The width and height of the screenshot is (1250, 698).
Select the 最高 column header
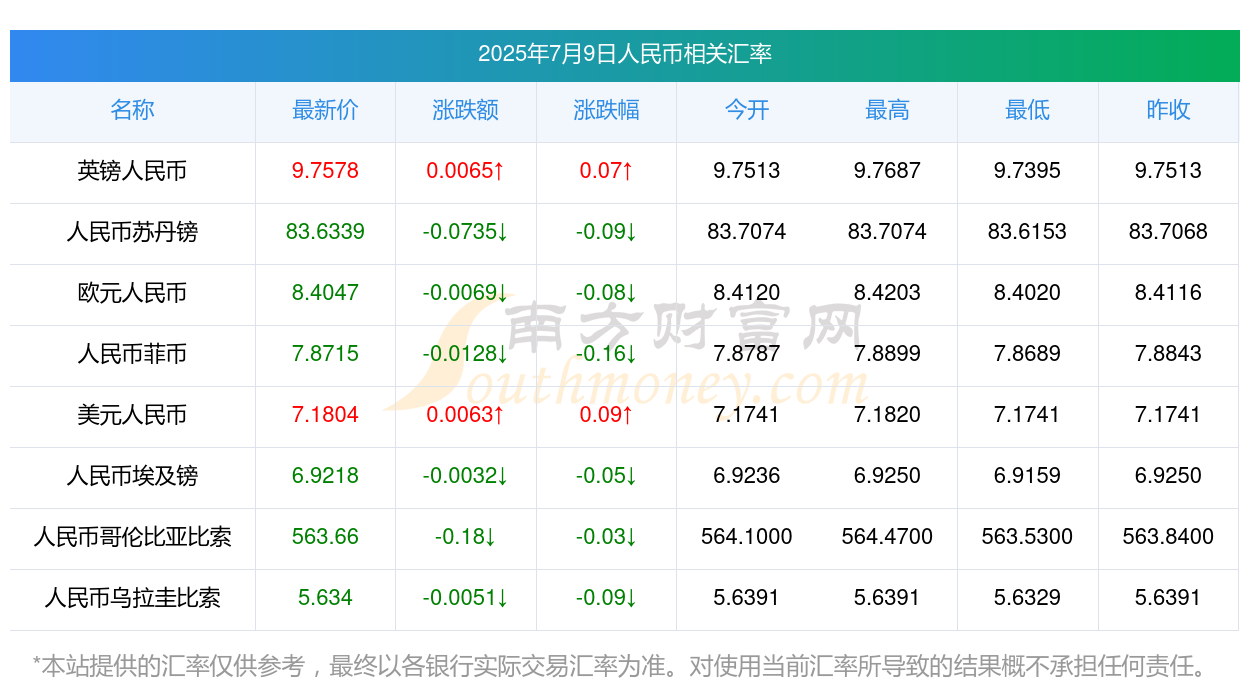(887, 110)
